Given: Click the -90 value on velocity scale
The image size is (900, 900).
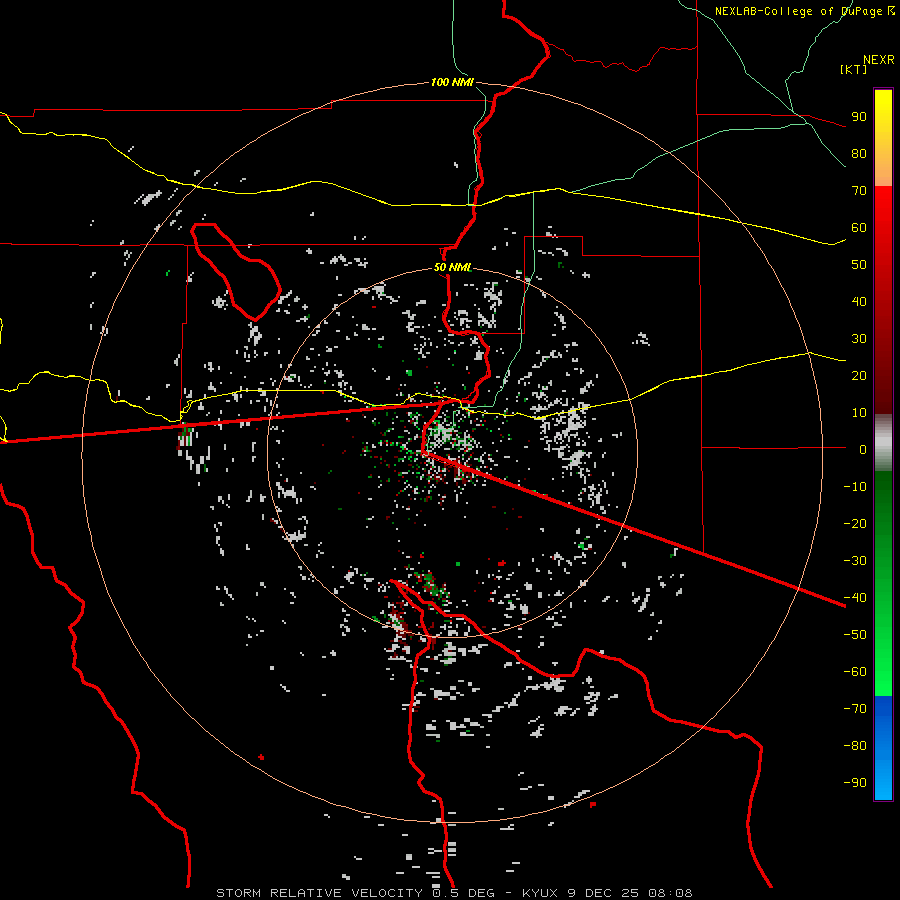Looking at the screenshot, I should click(855, 783).
